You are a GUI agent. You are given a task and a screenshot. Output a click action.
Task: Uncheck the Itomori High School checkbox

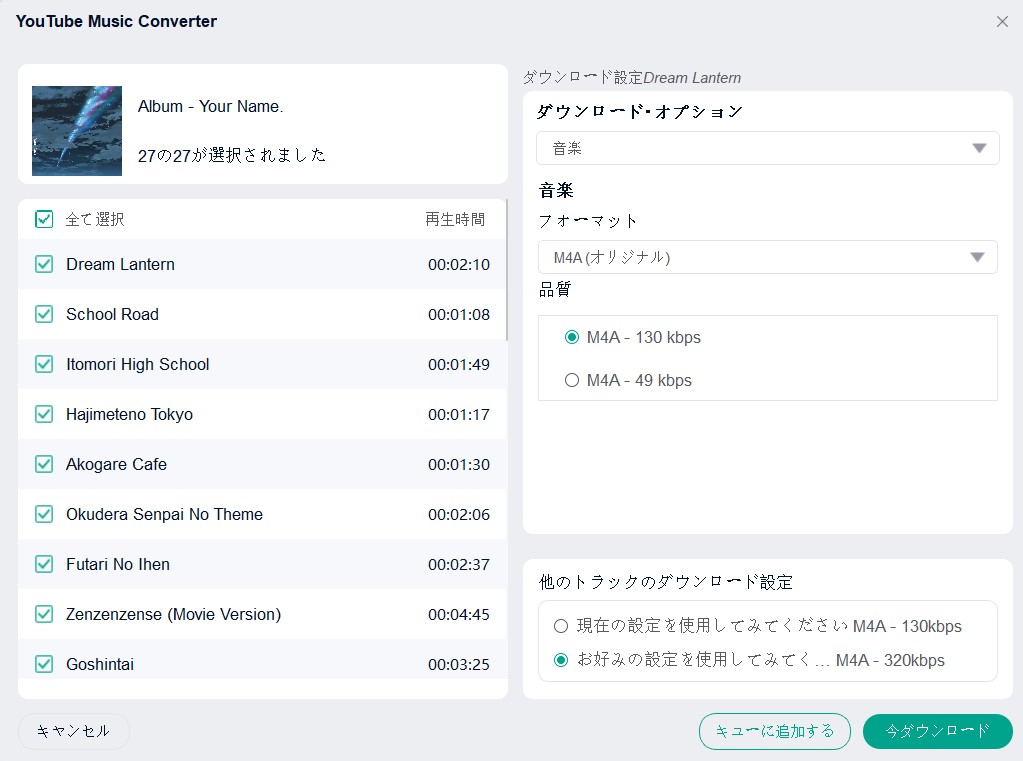pos(44,364)
